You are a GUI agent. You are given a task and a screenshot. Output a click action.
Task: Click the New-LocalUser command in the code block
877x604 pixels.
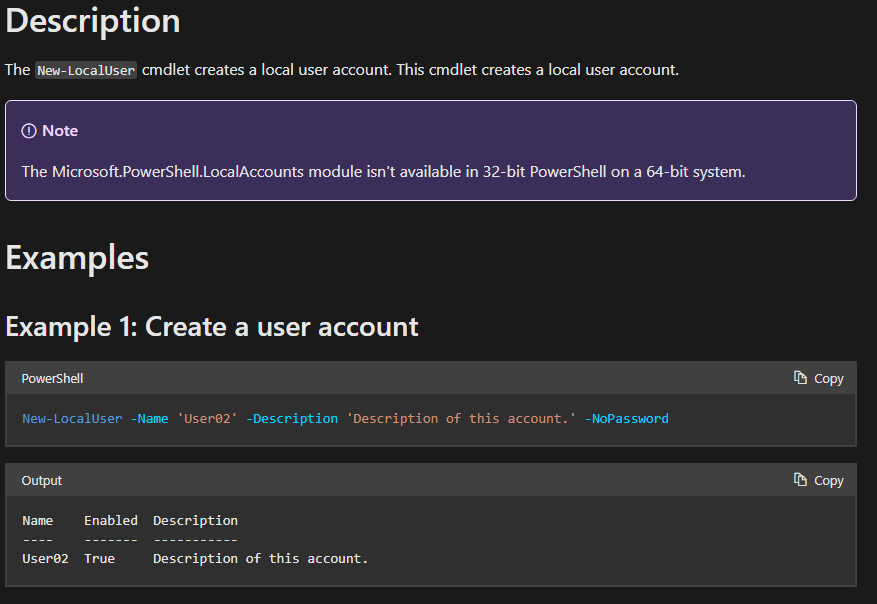72,418
